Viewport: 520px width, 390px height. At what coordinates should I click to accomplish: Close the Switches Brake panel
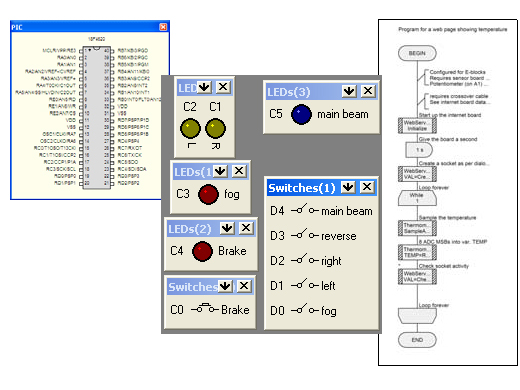click(x=244, y=286)
